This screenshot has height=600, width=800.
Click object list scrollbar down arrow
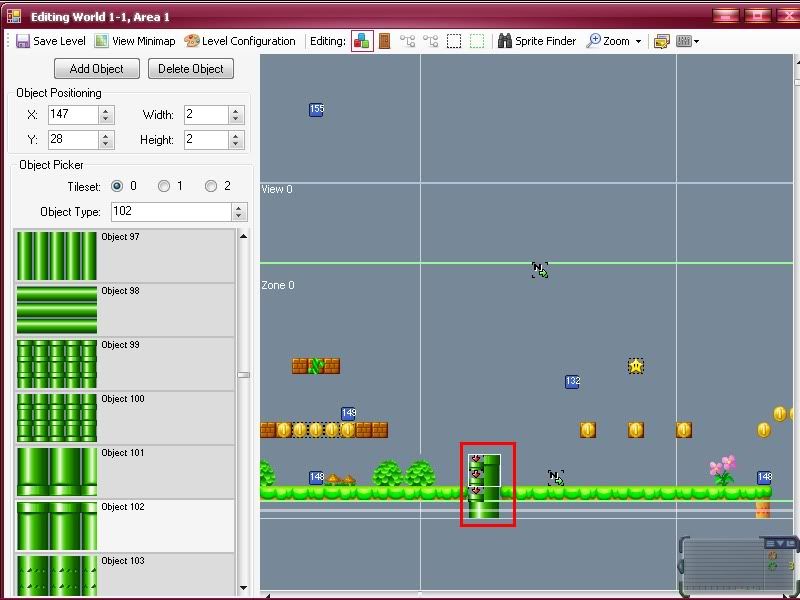click(243, 588)
